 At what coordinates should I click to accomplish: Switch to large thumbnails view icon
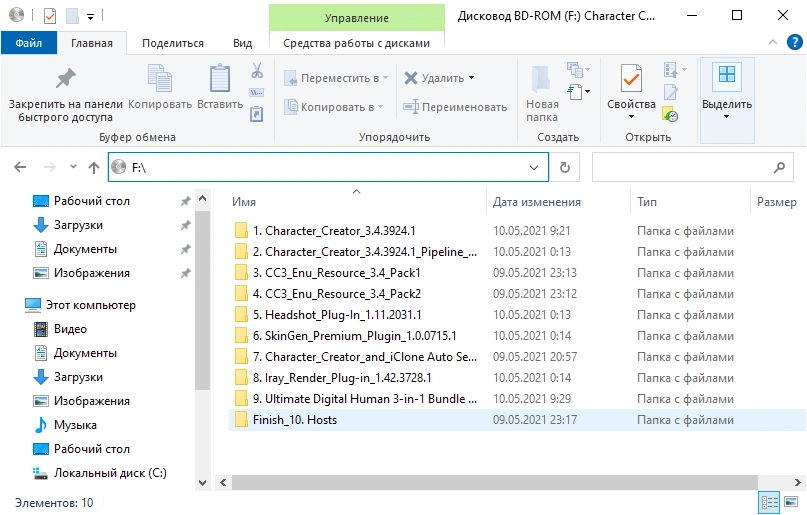[791, 502]
